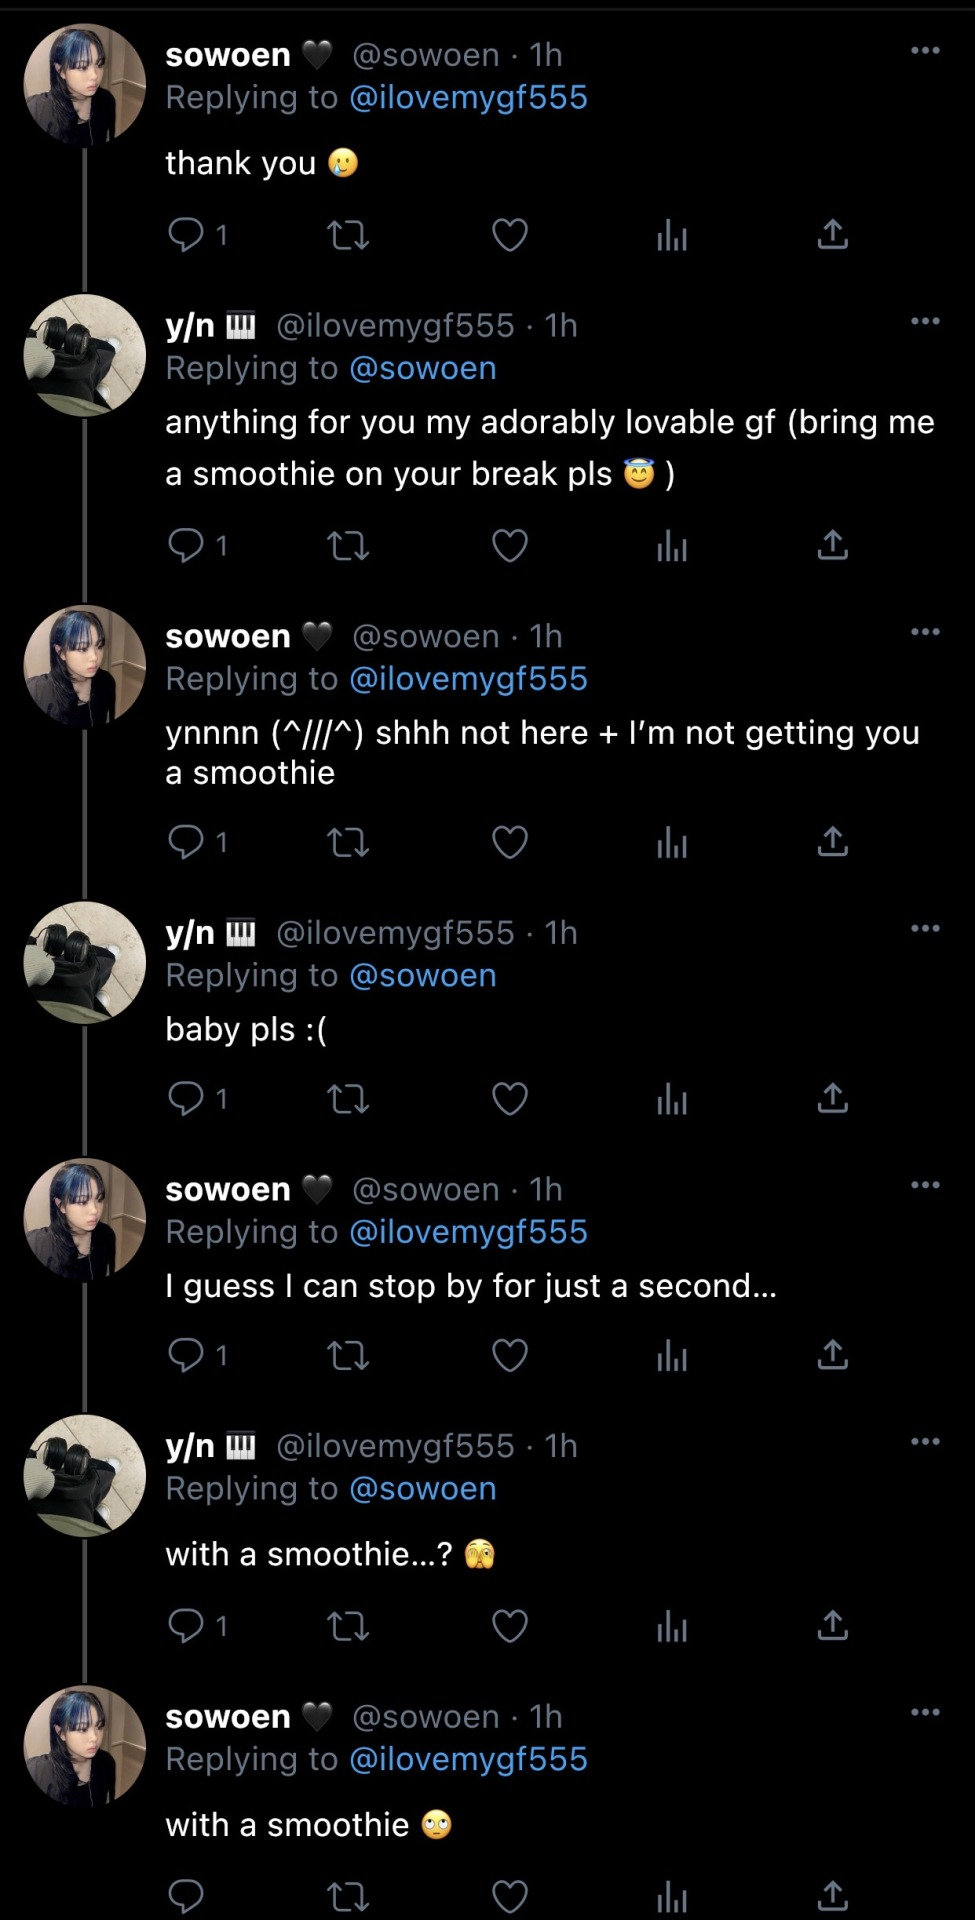This screenshot has height=1920, width=975.
Task: Reply to the "ynnnn shhh not here" tweet
Action: (x=186, y=842)
